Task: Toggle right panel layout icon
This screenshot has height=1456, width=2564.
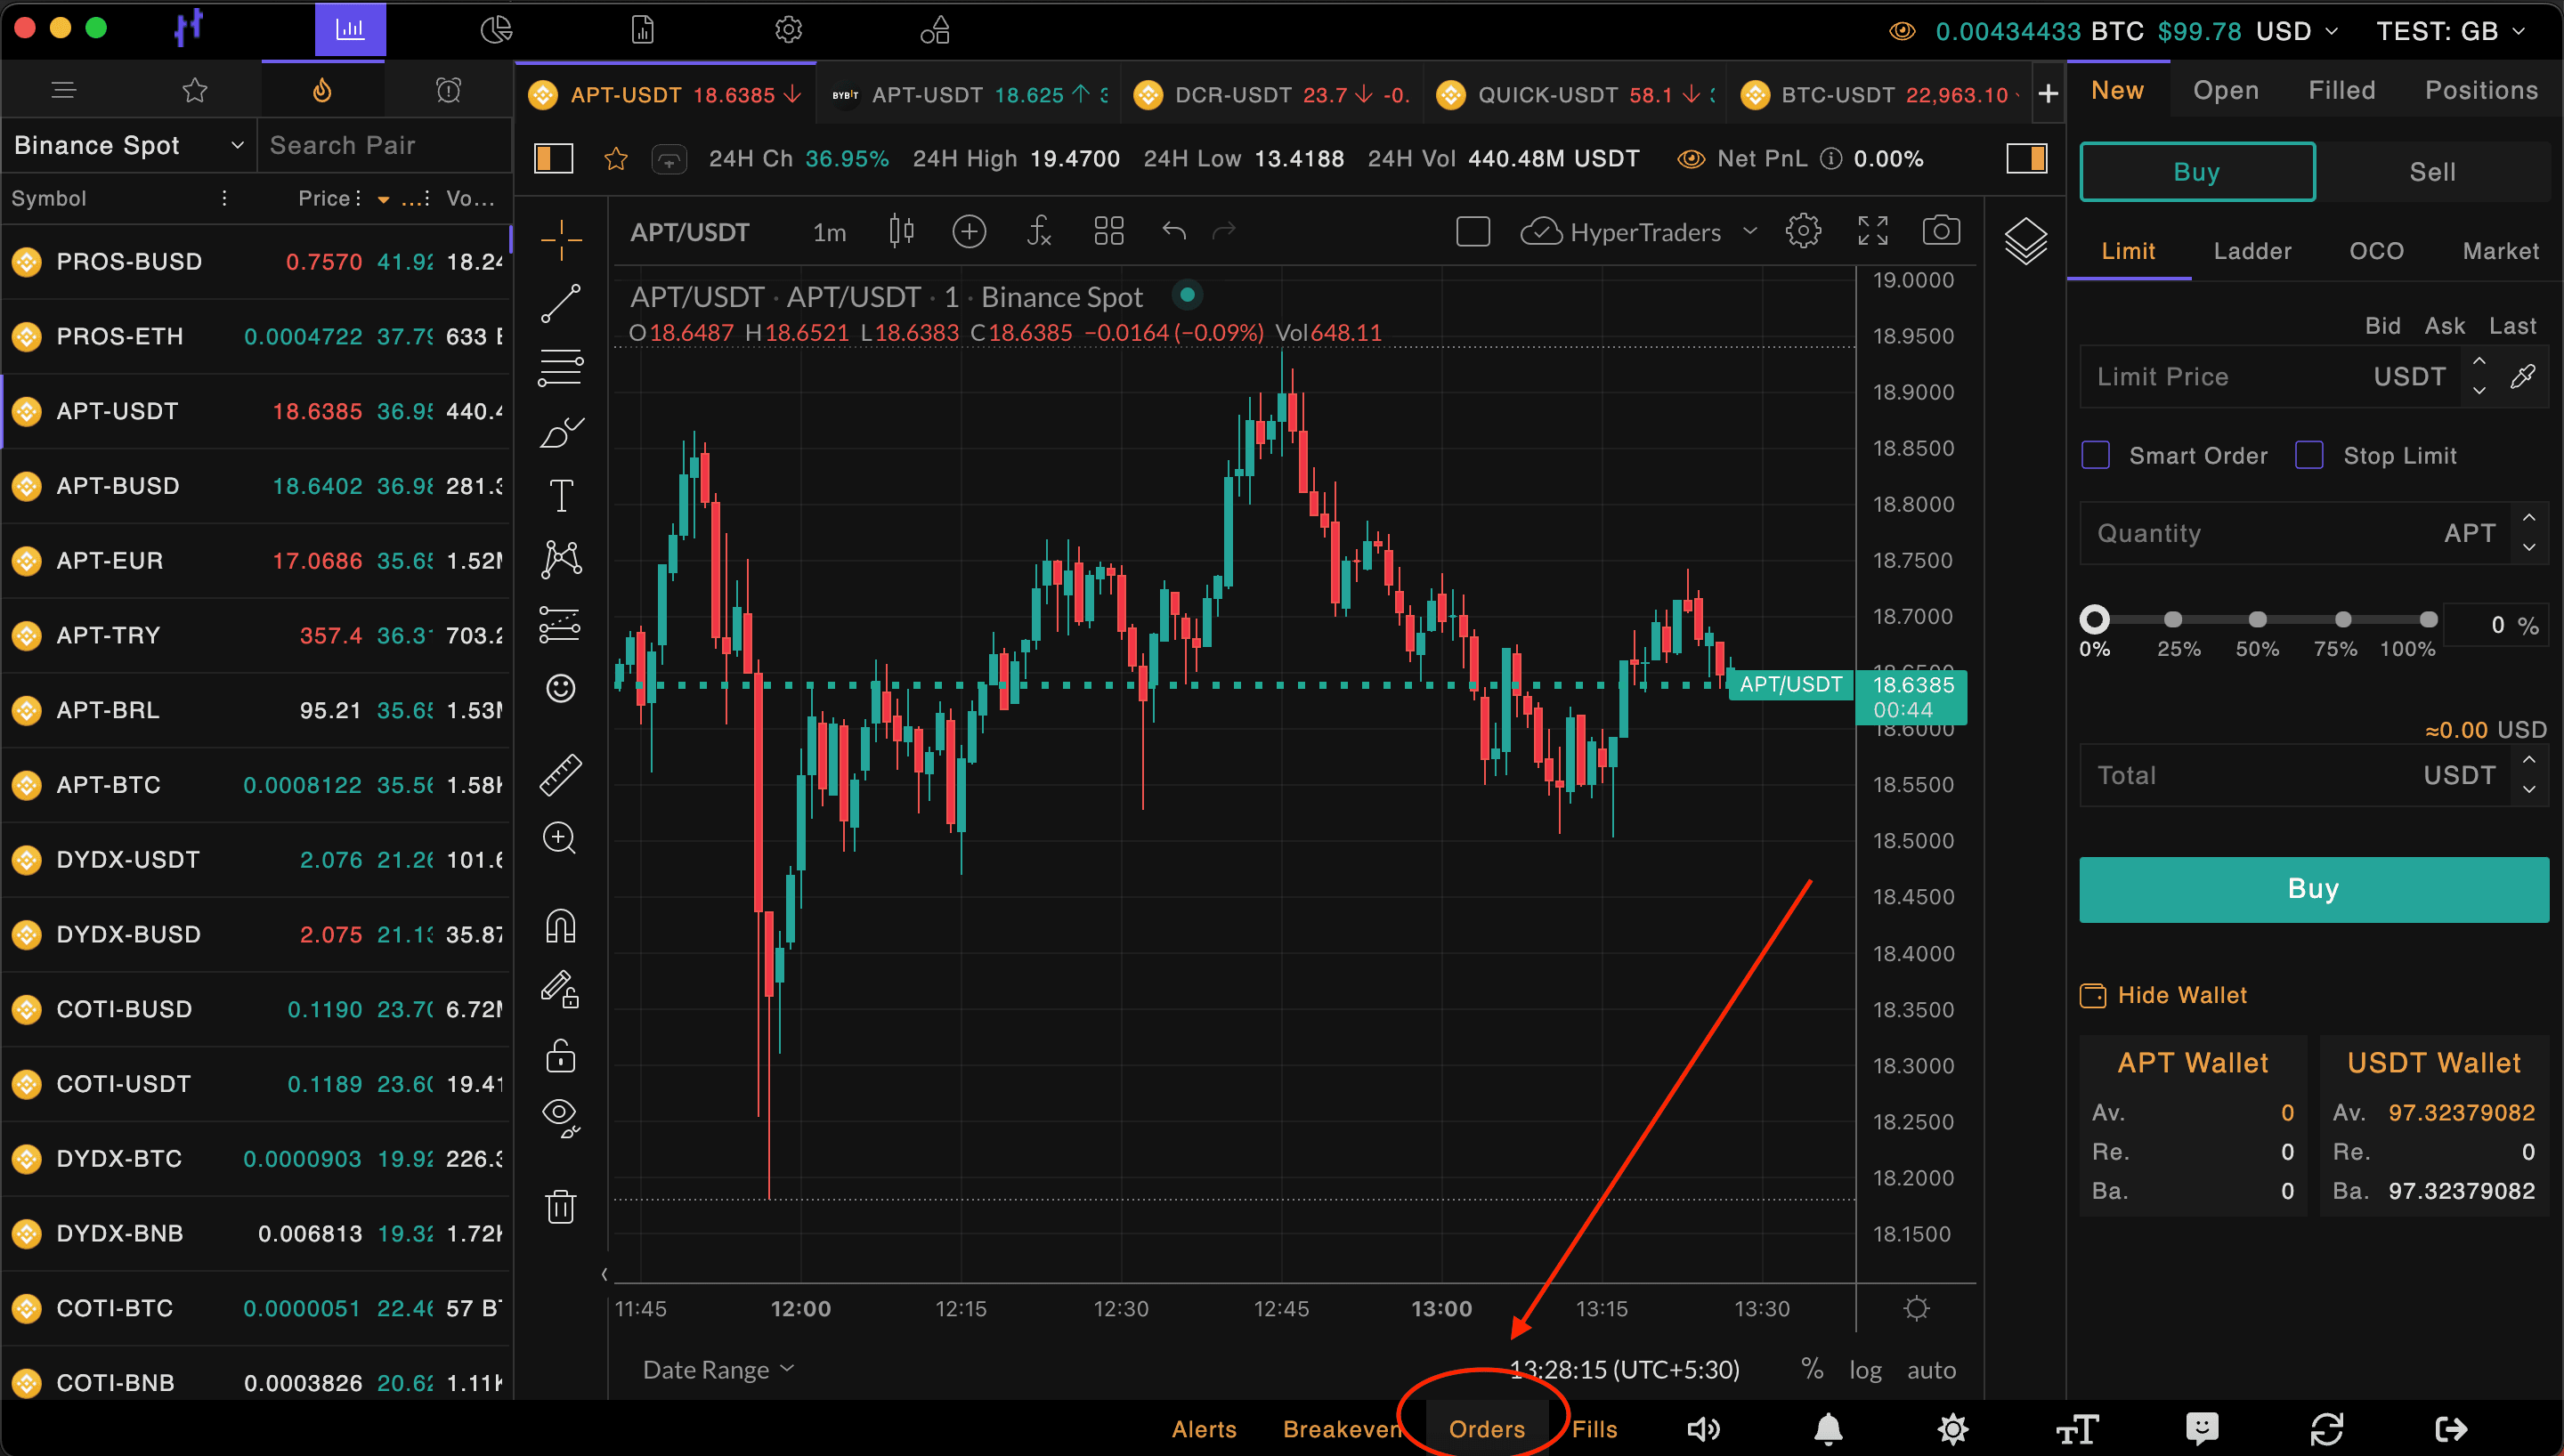Action: tap(2027, 159)
